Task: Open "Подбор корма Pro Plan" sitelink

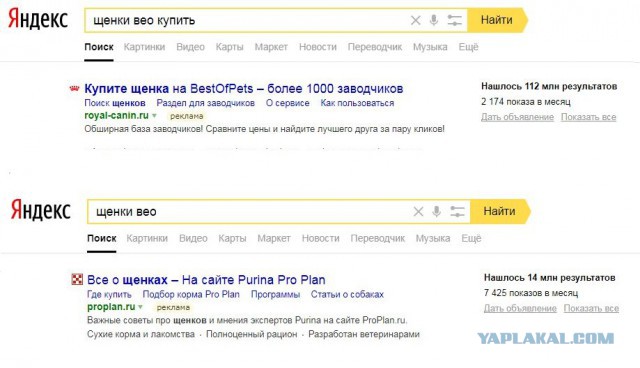Action: pyautogui.click(x=191, y=294)
